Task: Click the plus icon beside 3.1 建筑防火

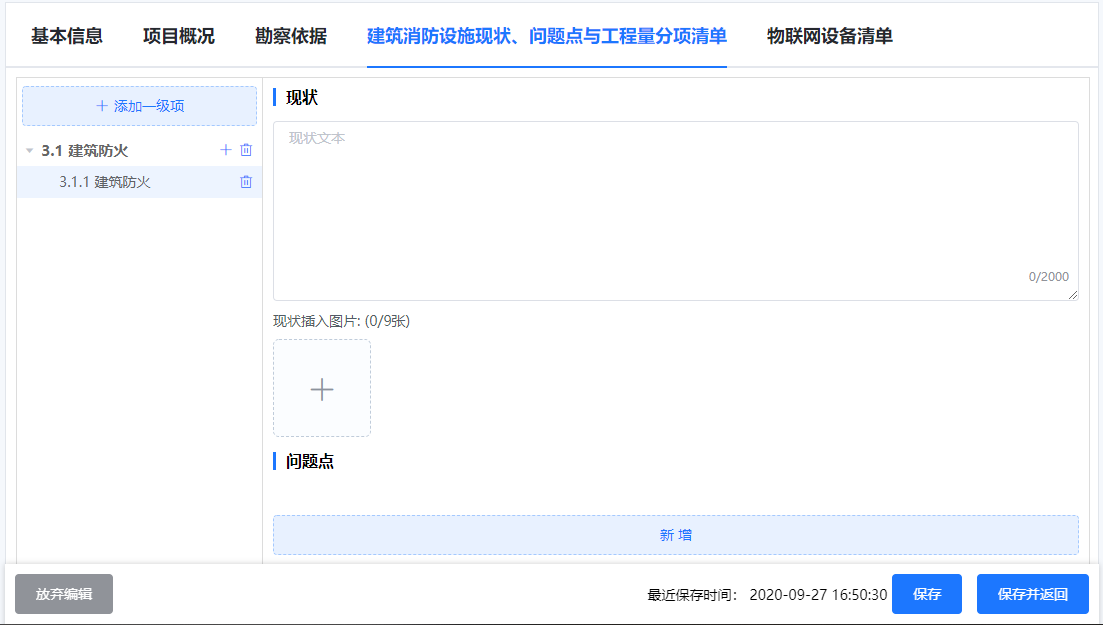Action: [x=226, y=150]
